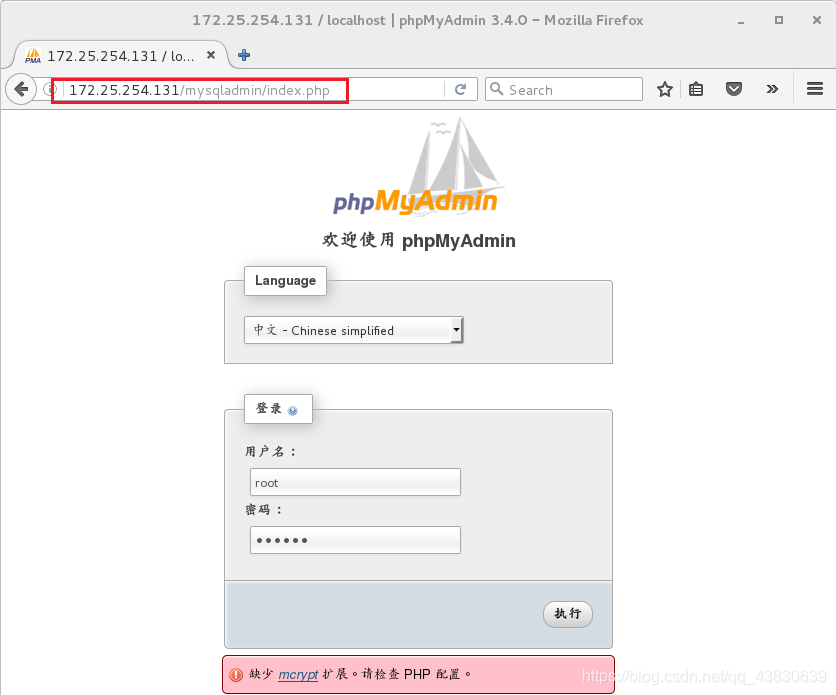Click the browser back arrow button

coord(21,89)
